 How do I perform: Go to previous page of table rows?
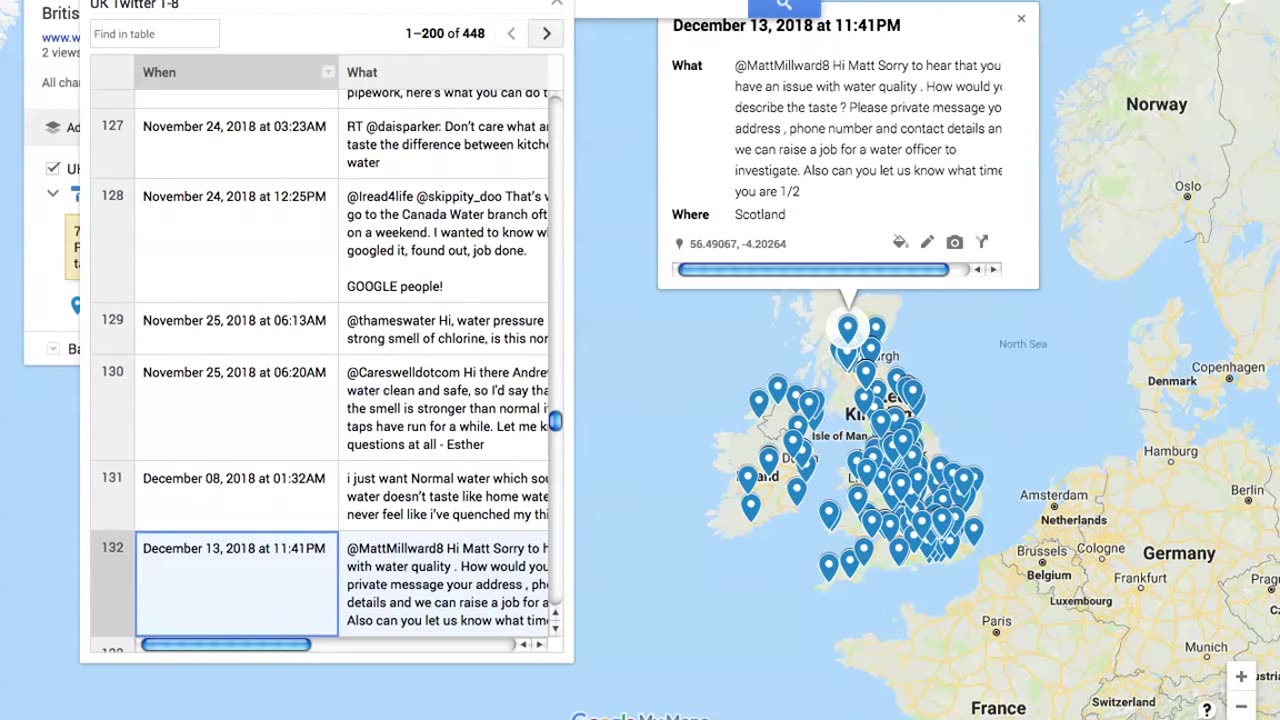click(511, 33)
